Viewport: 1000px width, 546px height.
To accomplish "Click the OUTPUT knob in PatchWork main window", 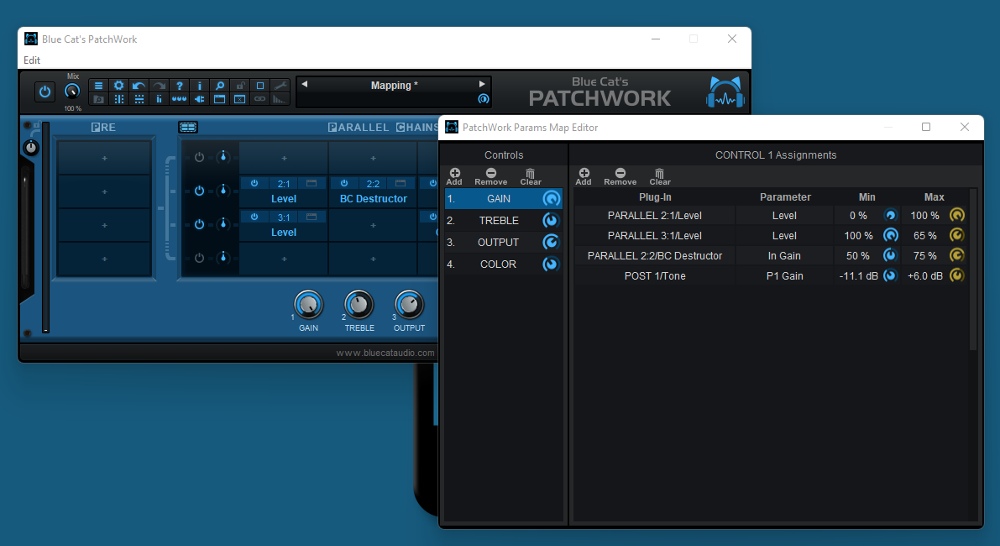I will click(x=409, y=305).
